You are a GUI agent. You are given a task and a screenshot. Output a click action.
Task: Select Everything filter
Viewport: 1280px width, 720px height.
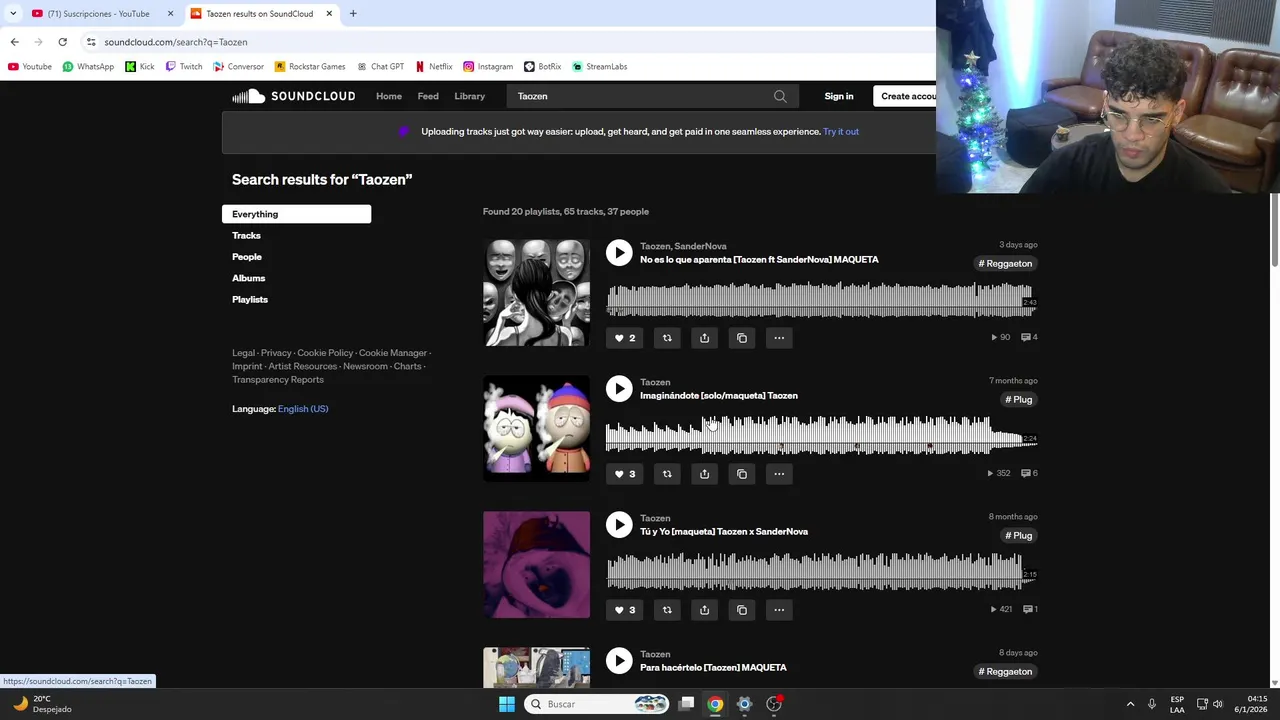[296, 214]
